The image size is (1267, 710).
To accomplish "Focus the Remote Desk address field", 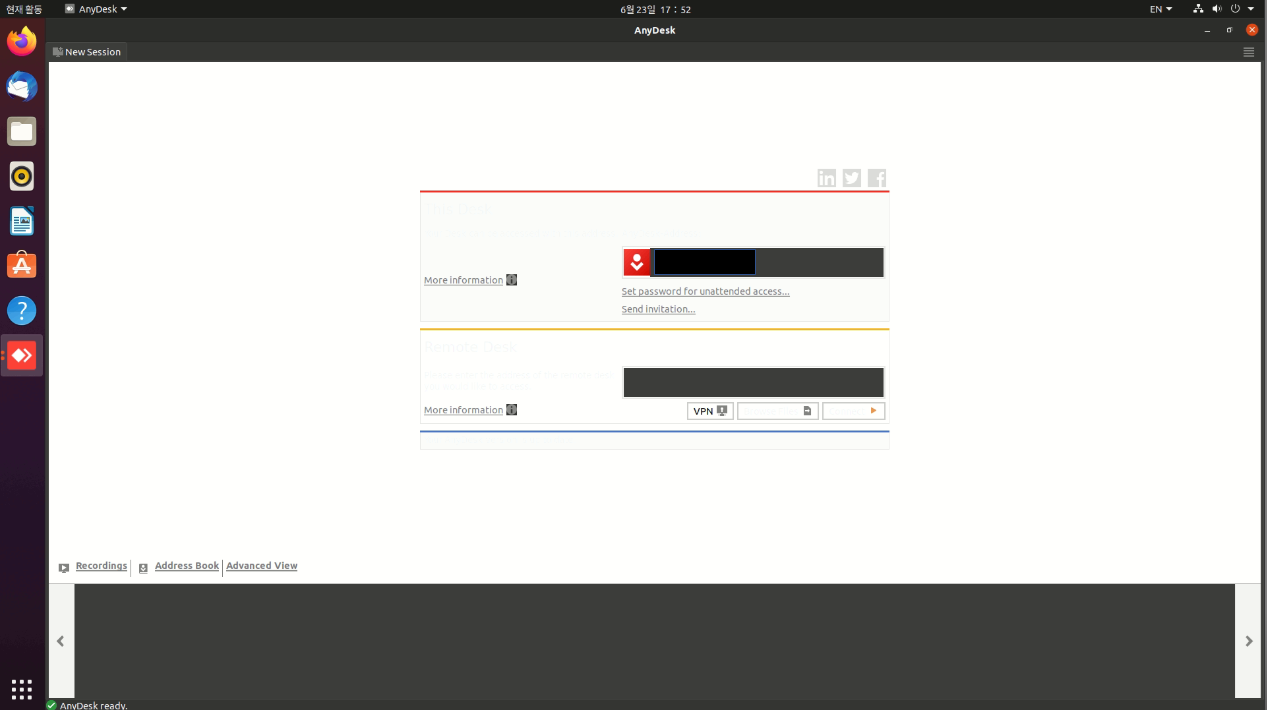I will (x=753, y=382).
